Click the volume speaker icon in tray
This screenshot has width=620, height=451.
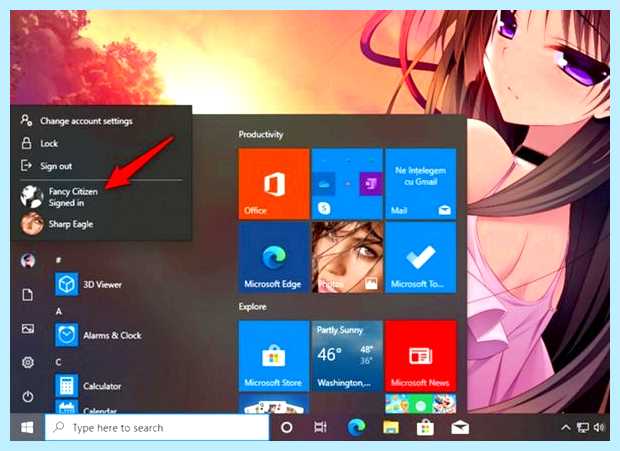(x=599, y=427)
